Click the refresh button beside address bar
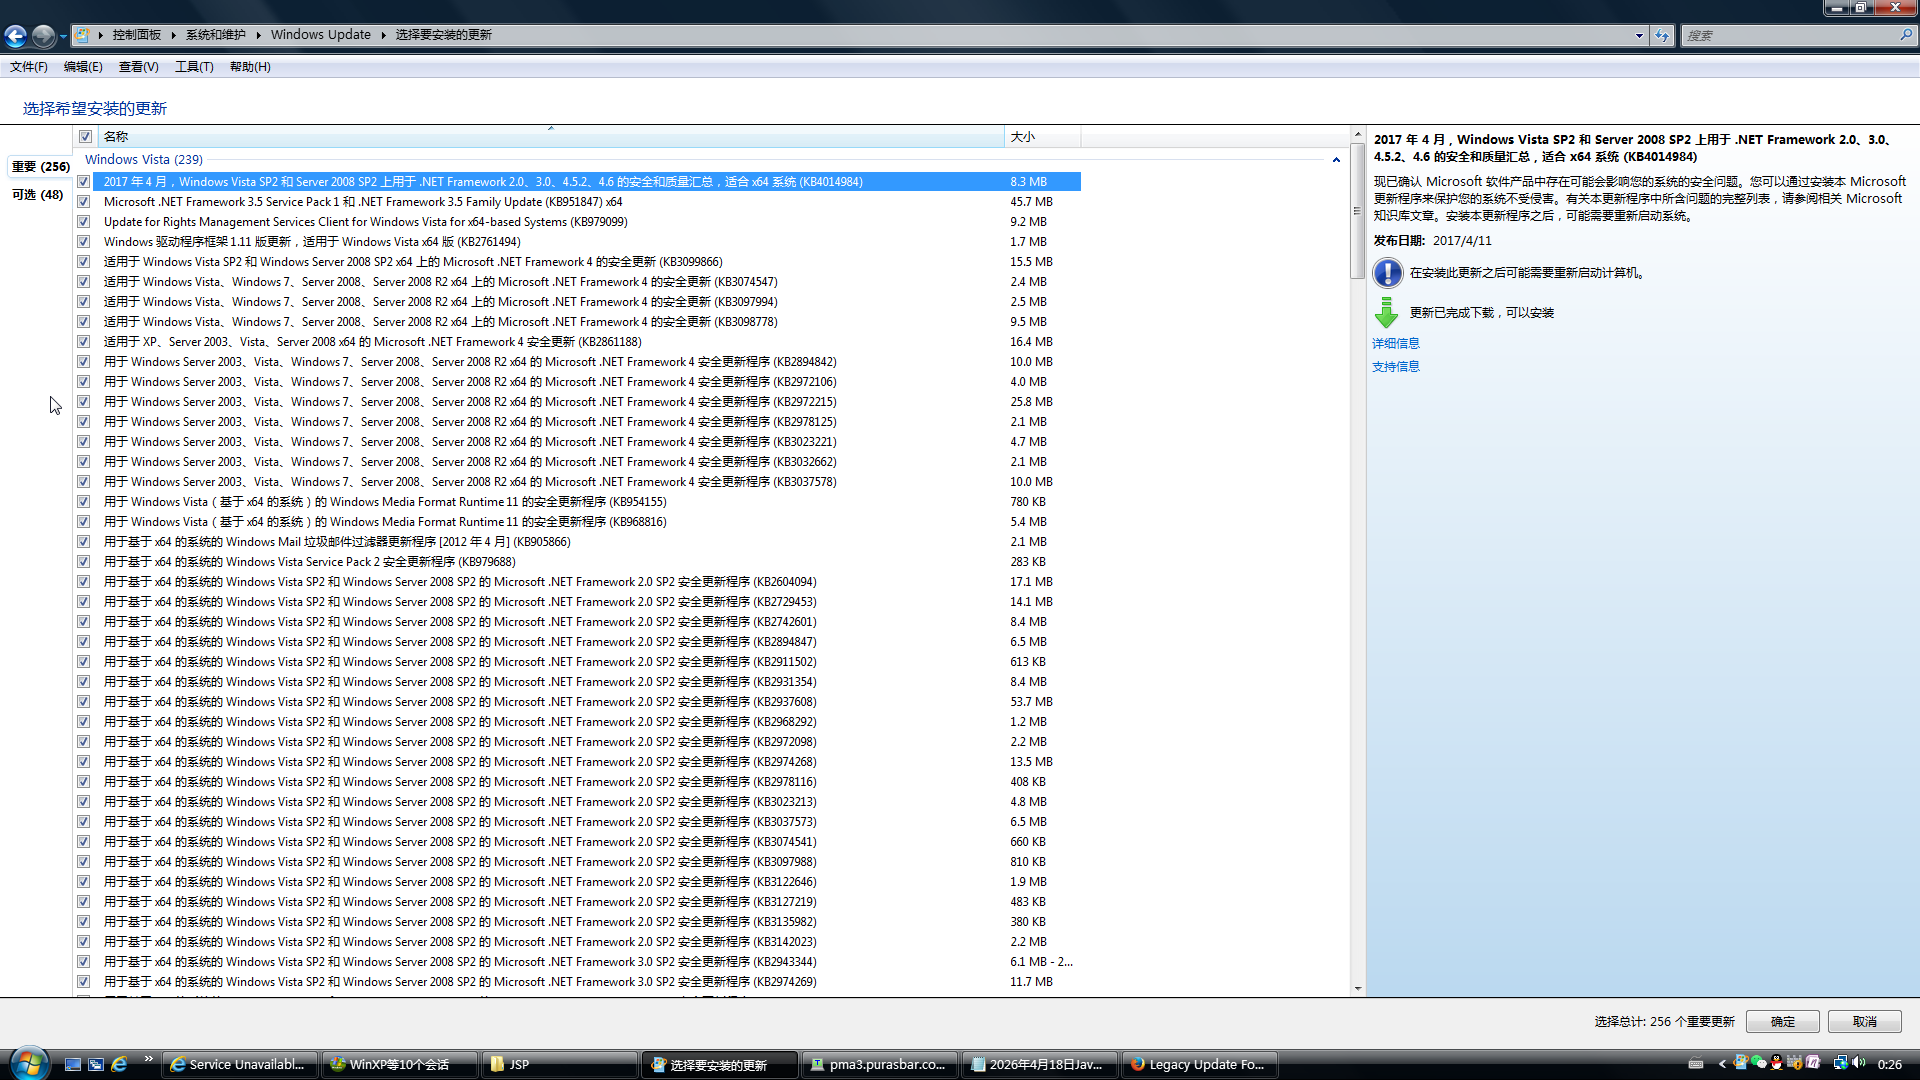Screen dimensions: 1920x1080 point(1662,35)
